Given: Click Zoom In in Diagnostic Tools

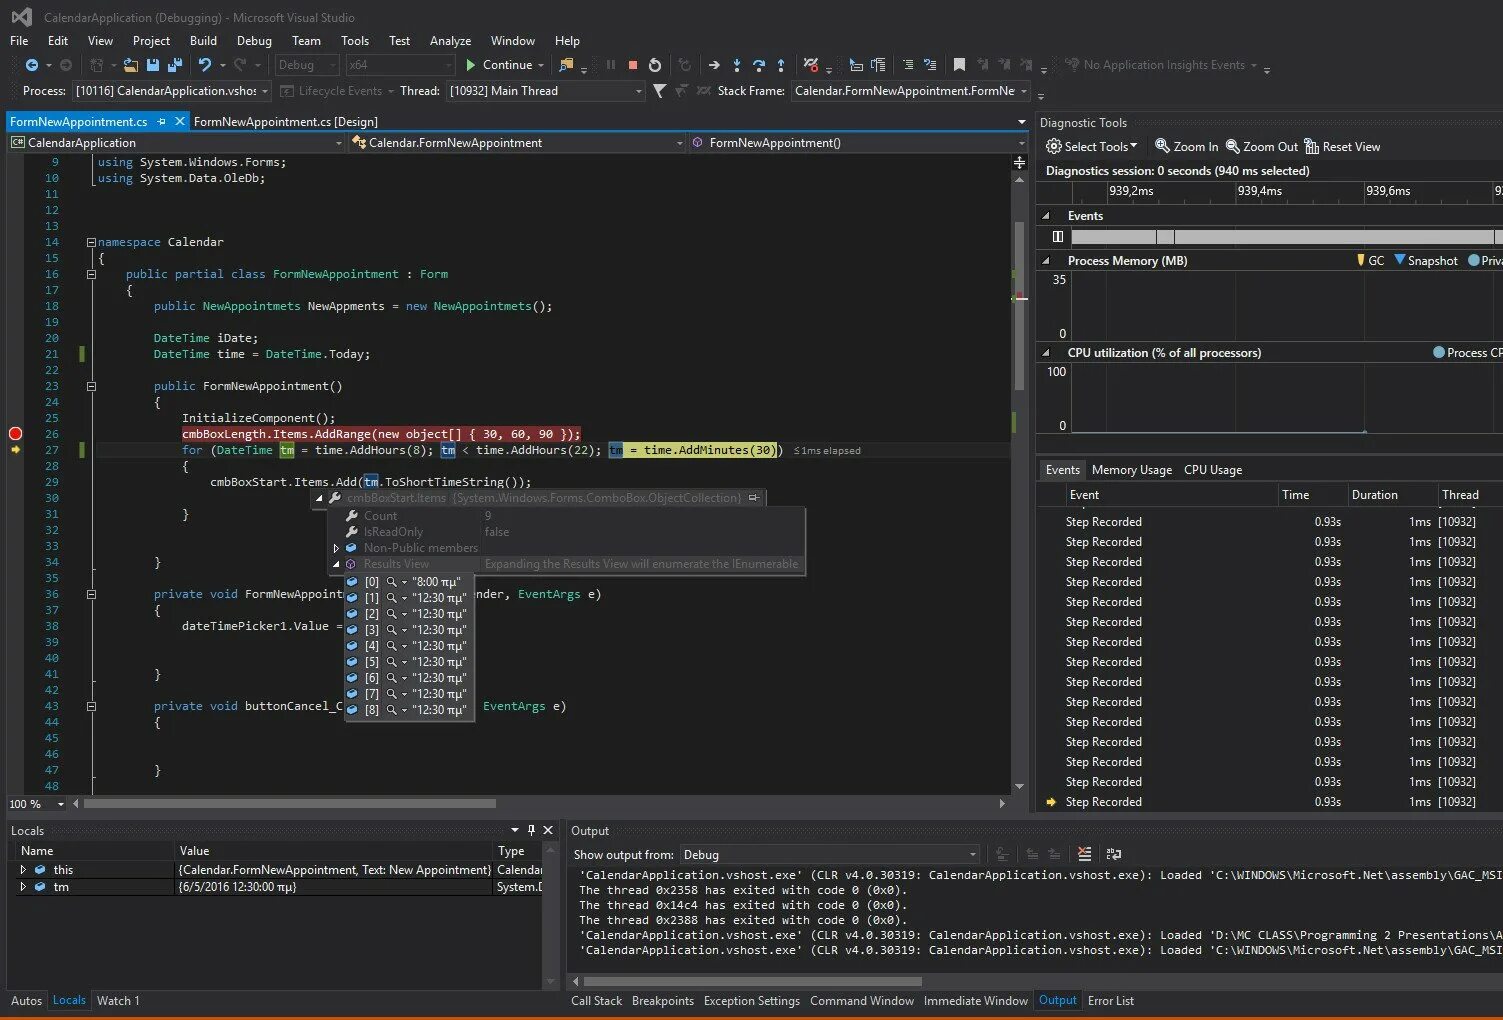Looking at the screenshot, I should click(x=1186, y=147).
